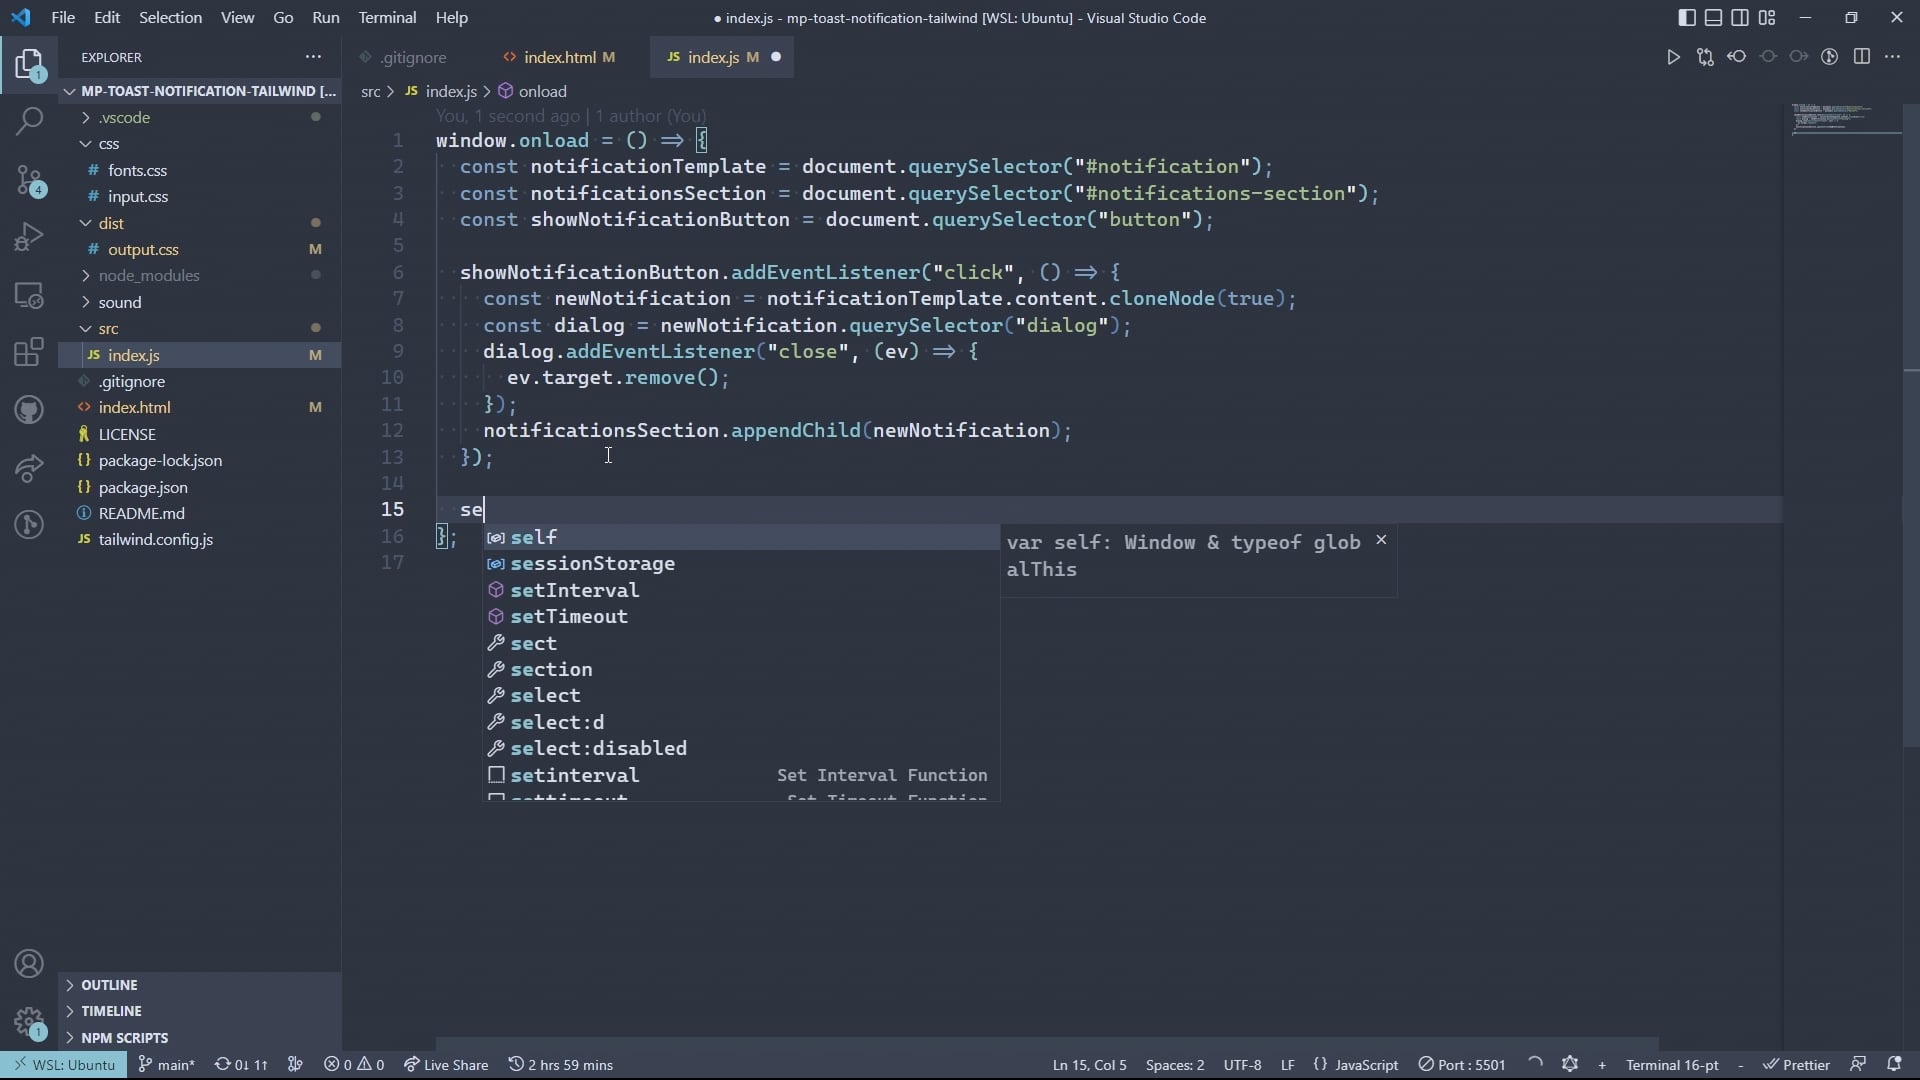This screenshot has width=1920, height=1080.
Task: Click Live Share in status bar
Action: 446,1064
